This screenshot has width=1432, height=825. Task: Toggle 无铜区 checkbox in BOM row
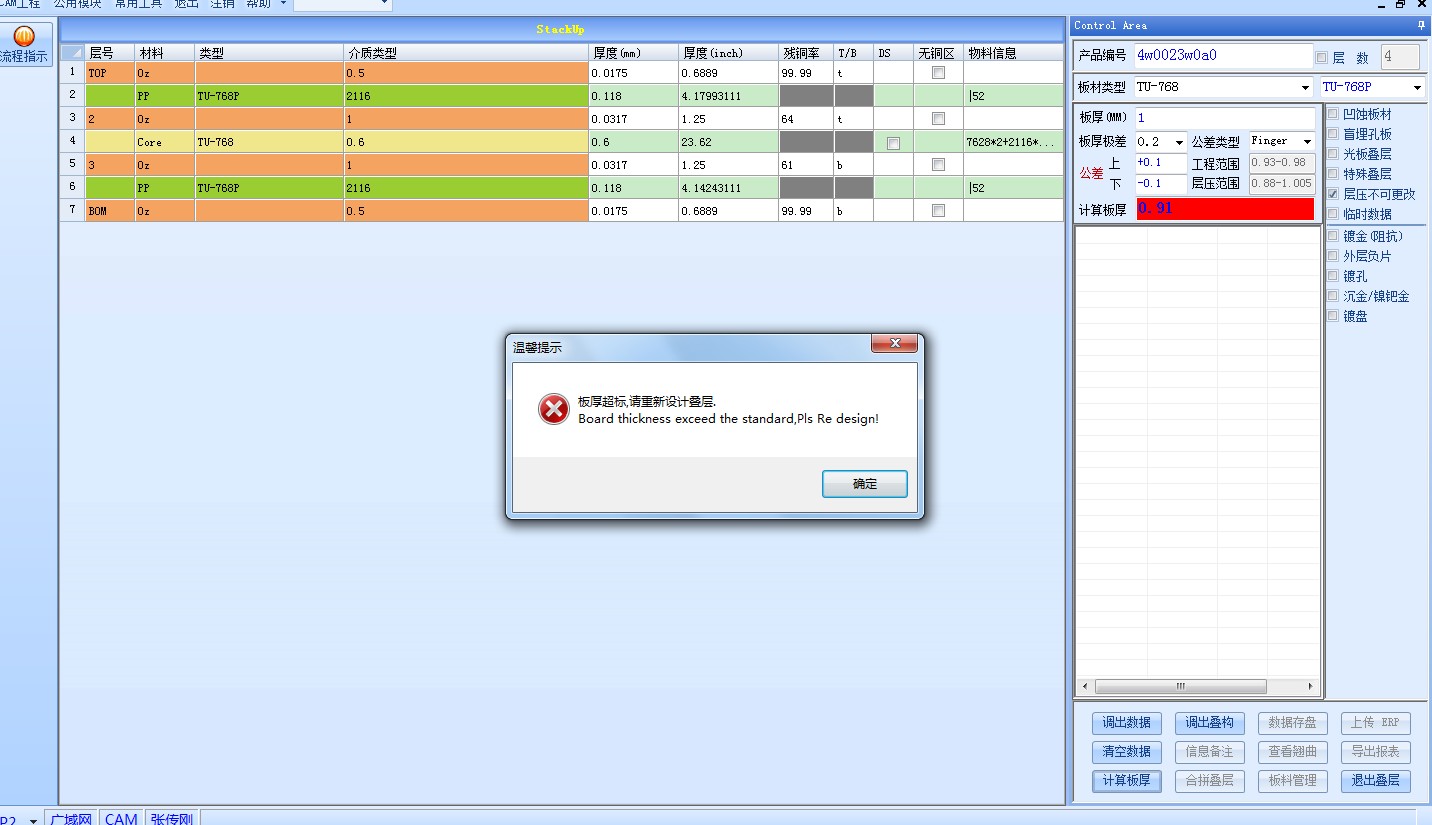coord(938,211)
